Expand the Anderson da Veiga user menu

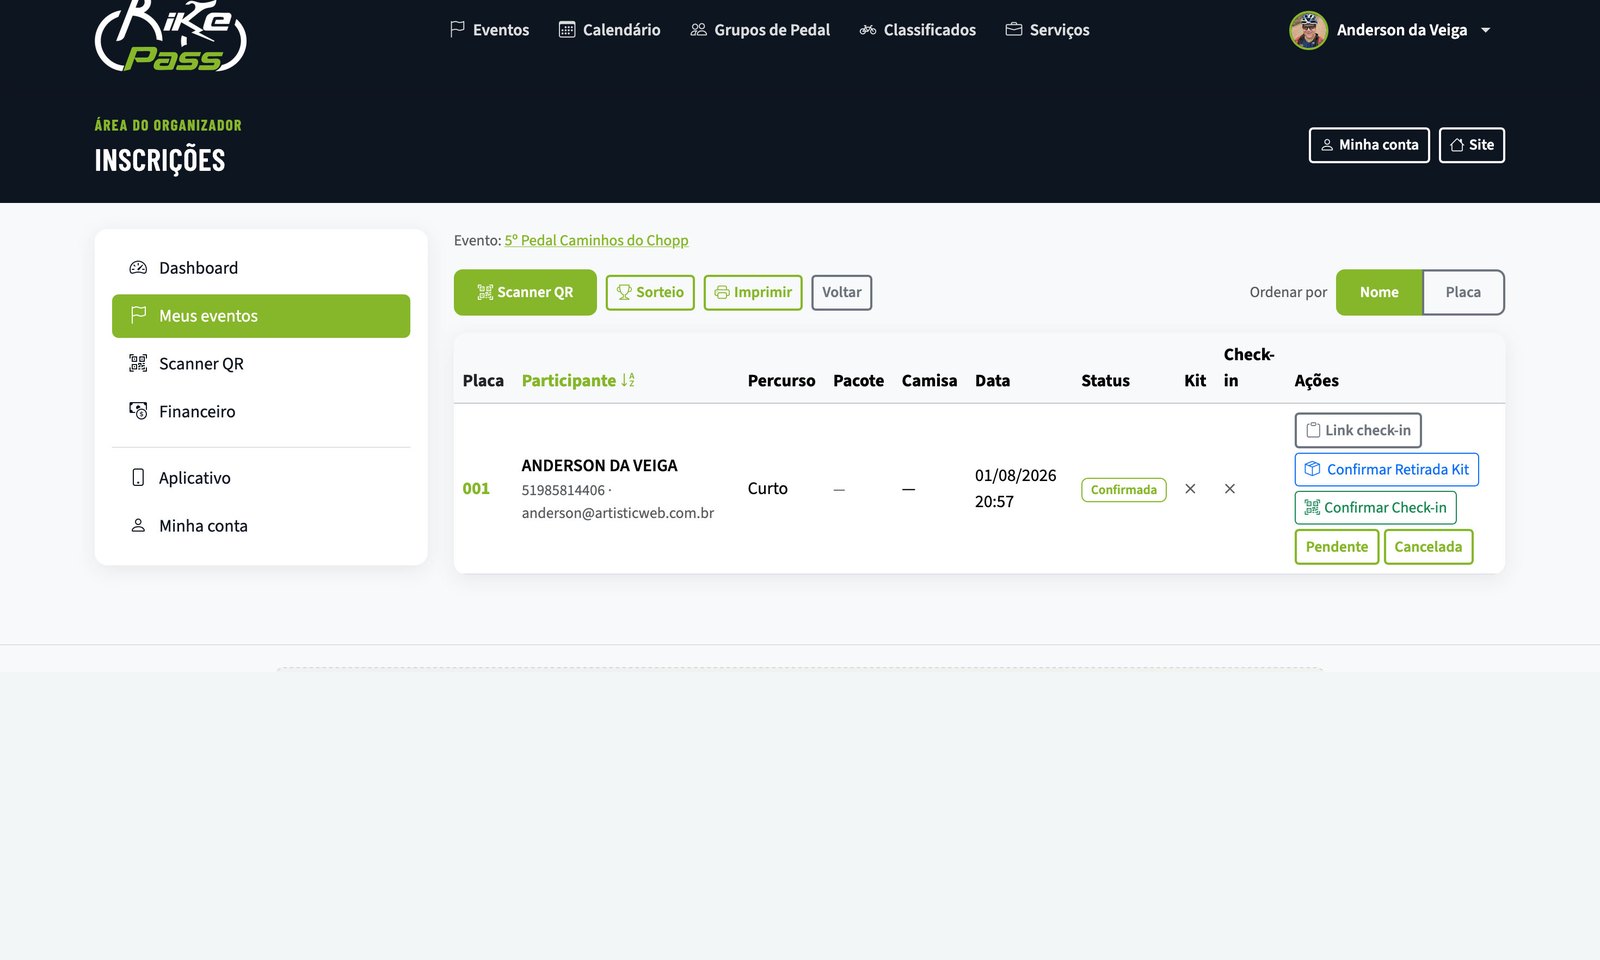pyautogui.click(x=1391, y=30)
